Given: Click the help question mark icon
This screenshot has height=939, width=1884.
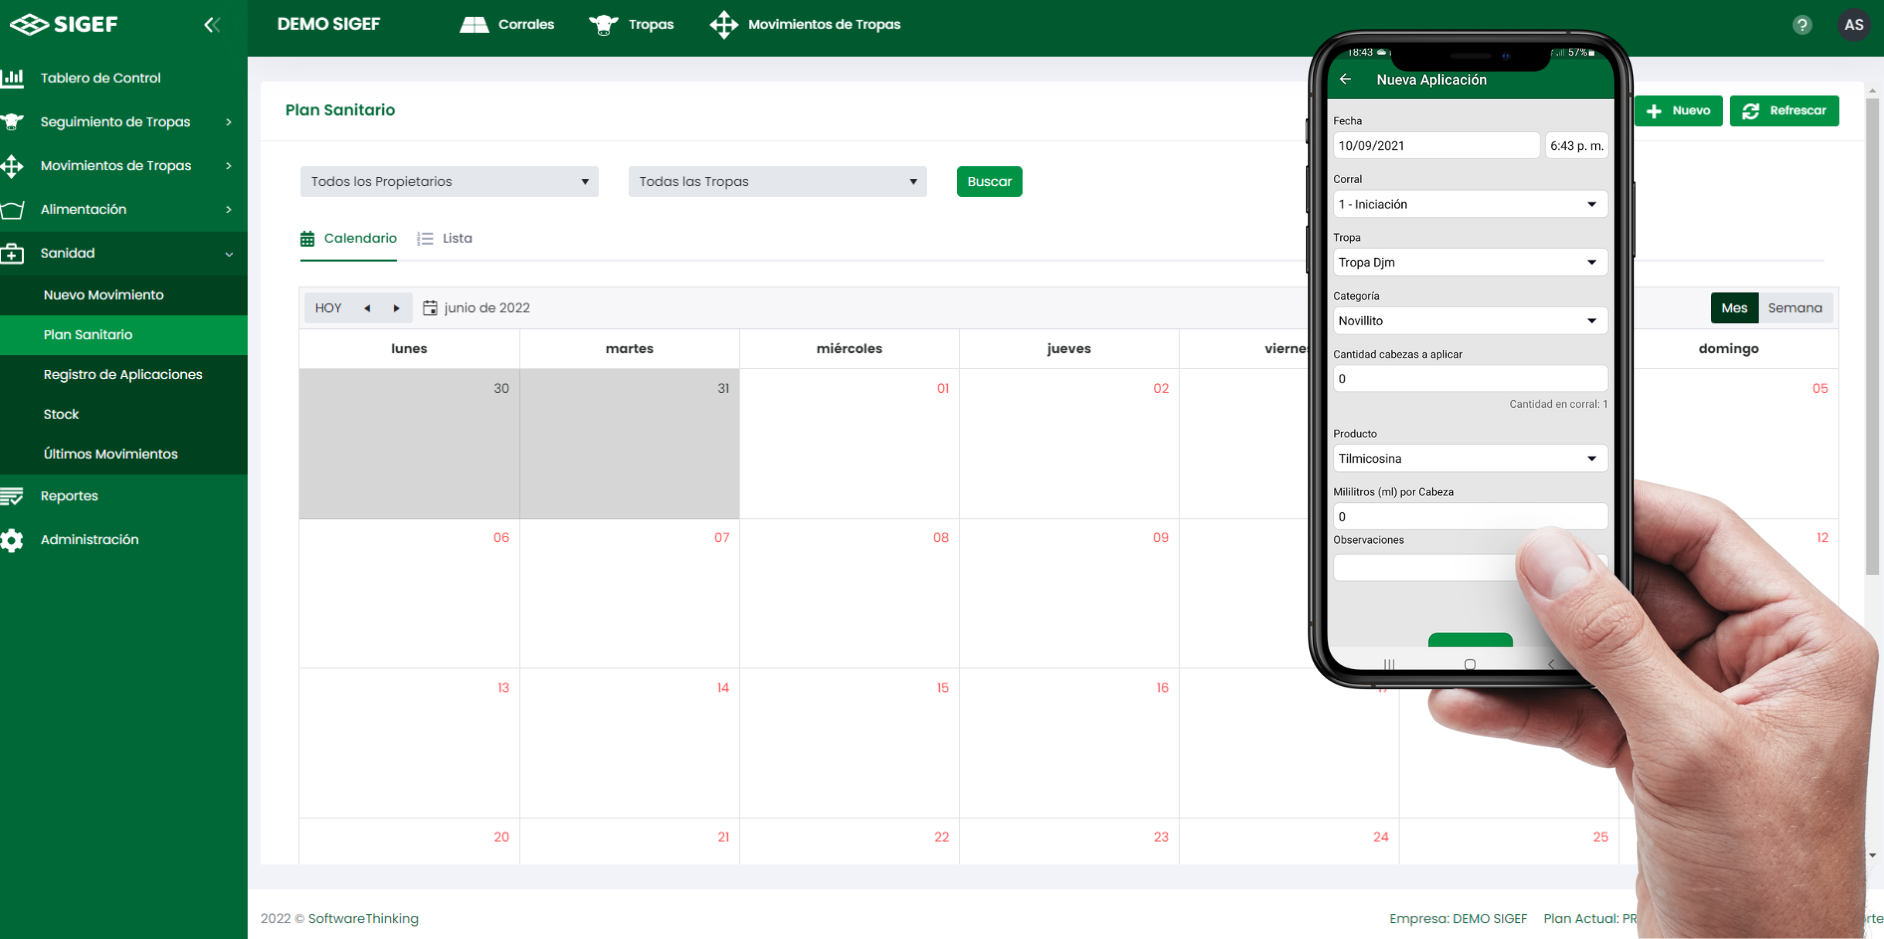Looking at the screenshot, I should click(x=1802, y=25).
